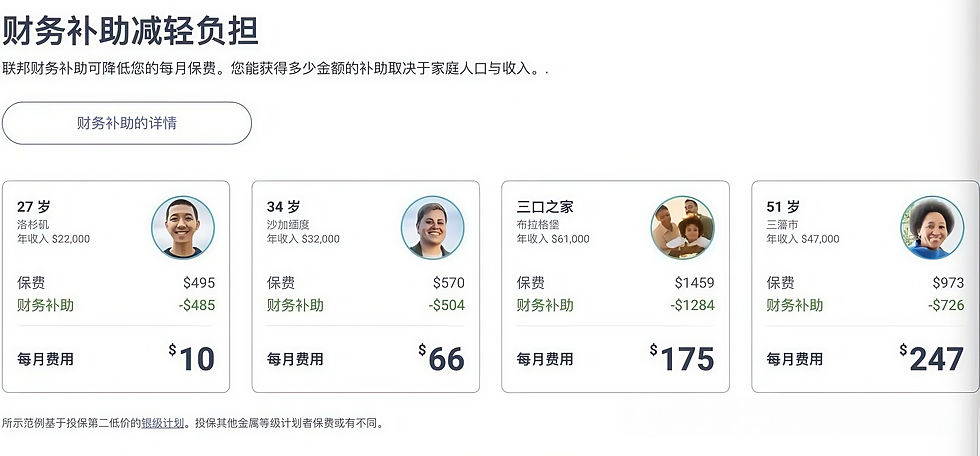This screenshot has width=980, height=456.
Task: Click the $10 monthly cost amount
Action: (x=192, y=358)
